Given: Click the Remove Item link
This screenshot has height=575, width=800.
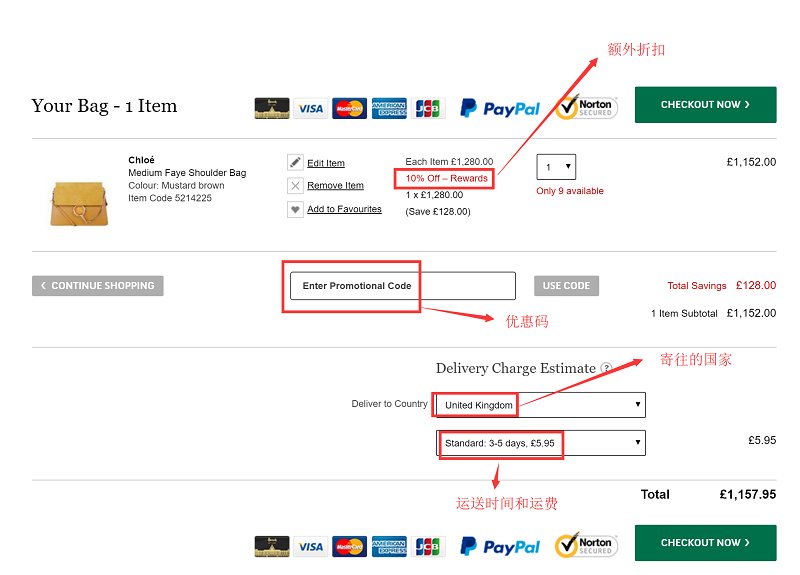Looking at the screenshot, I should pos(335,186).
